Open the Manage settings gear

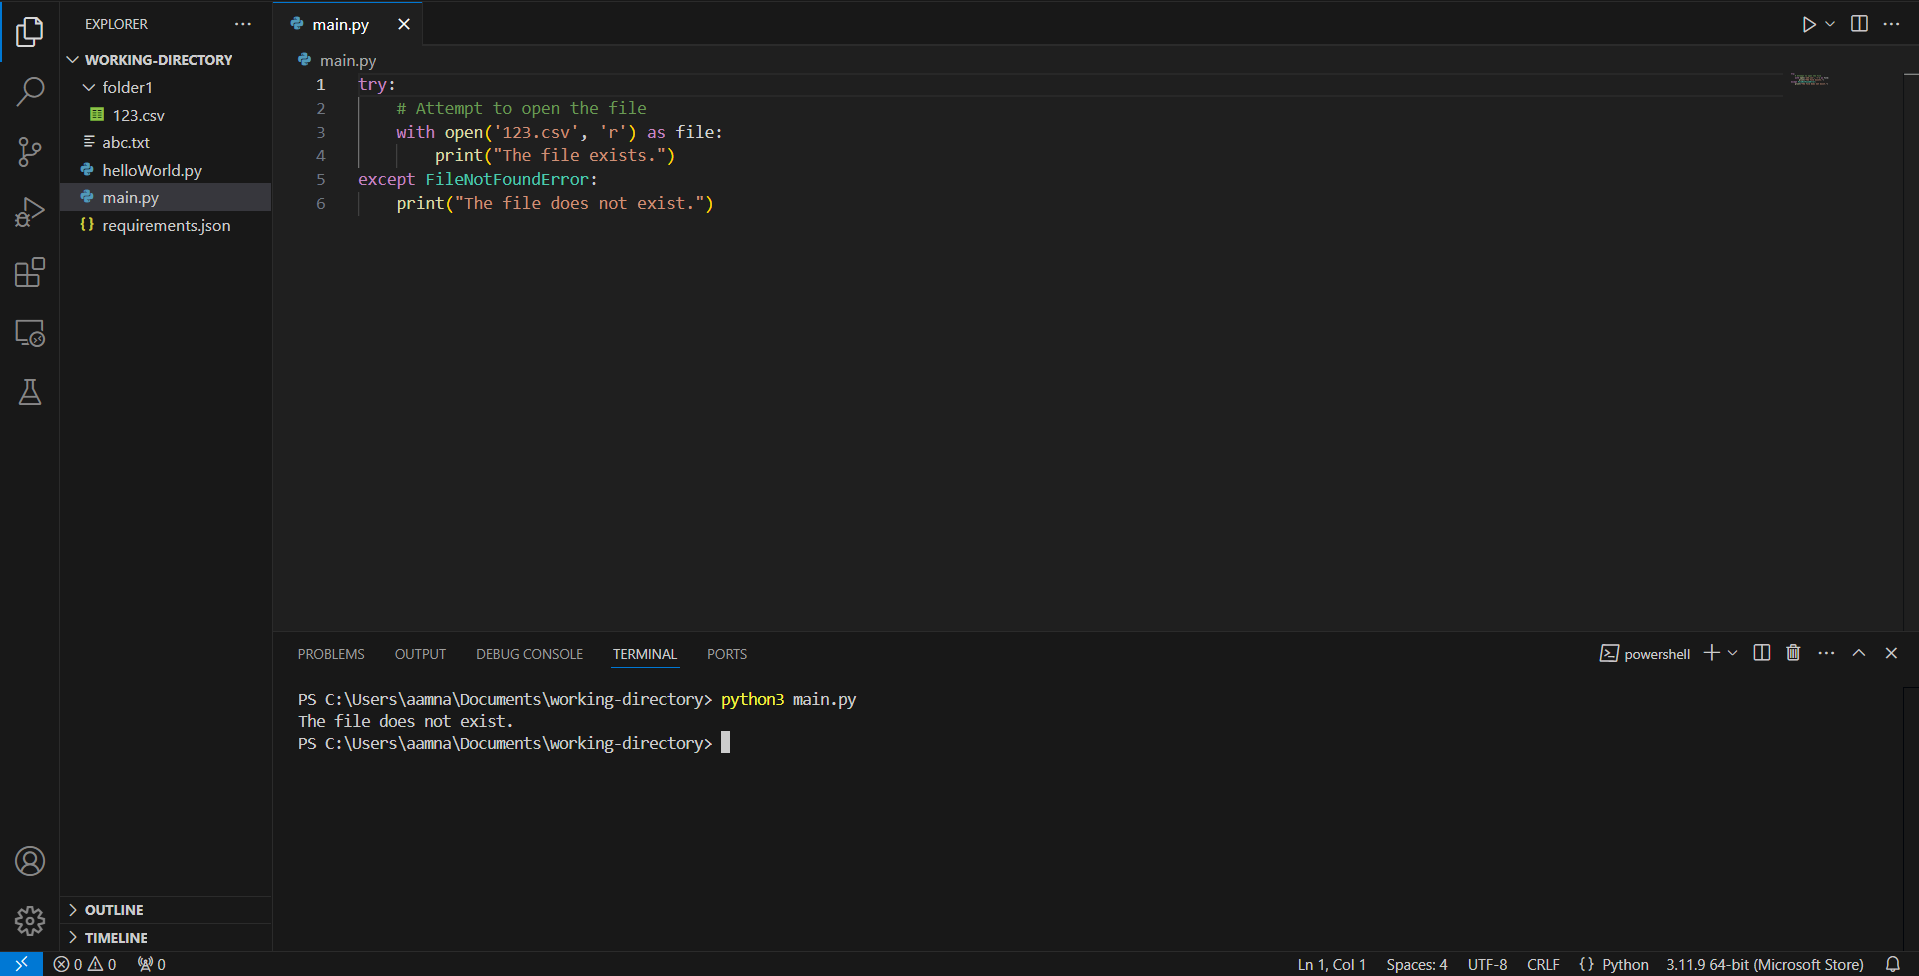tap(30, 921)
